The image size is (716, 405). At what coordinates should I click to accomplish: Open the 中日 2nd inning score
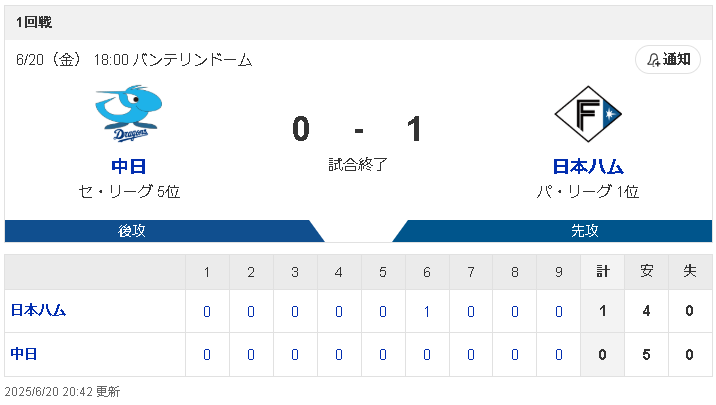[x=251, y=355]
